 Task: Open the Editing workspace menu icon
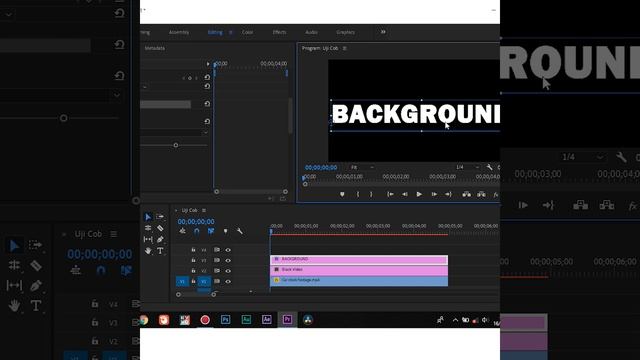pos(230,32)
